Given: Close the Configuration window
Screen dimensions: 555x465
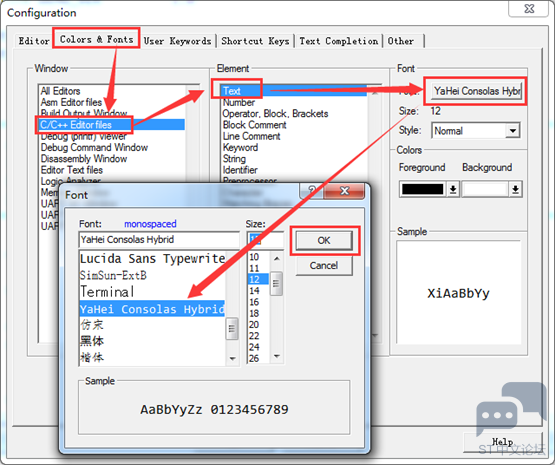Looking at the screenshot, I should click(529, 8).
